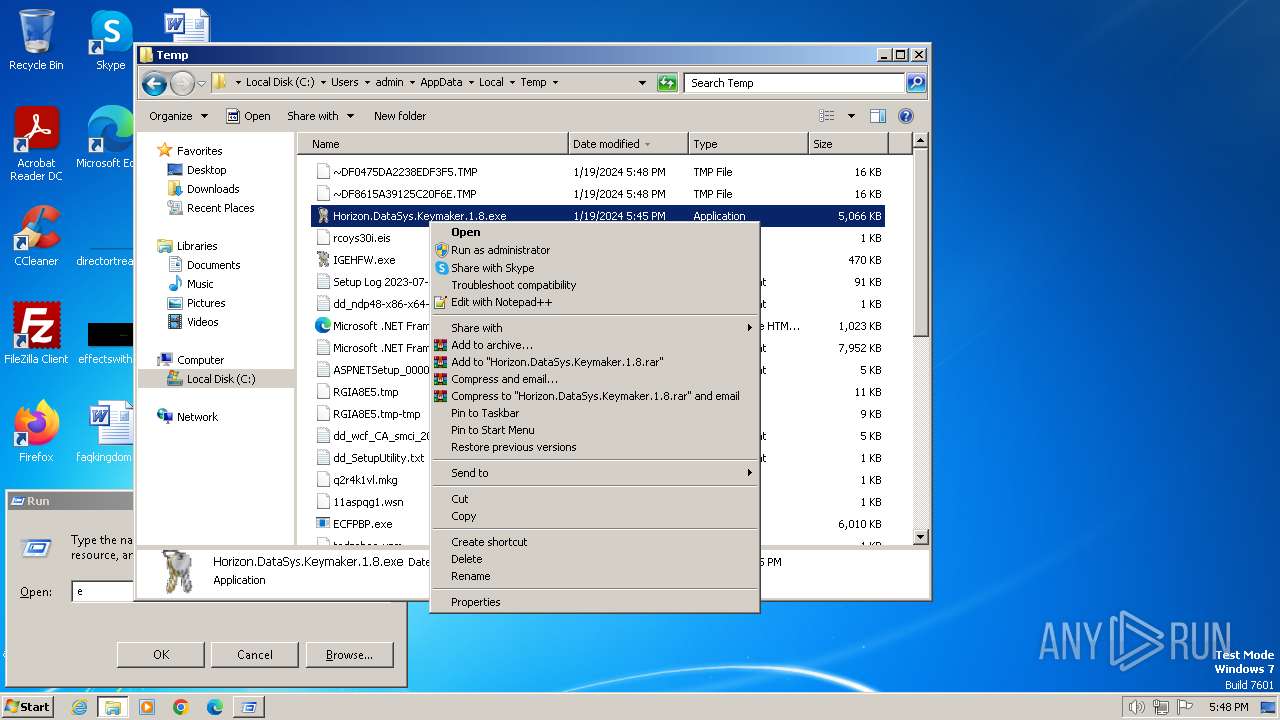Open Internet Explorer from taskbar
The image size is (1280, 720).
tap(79, 707)
